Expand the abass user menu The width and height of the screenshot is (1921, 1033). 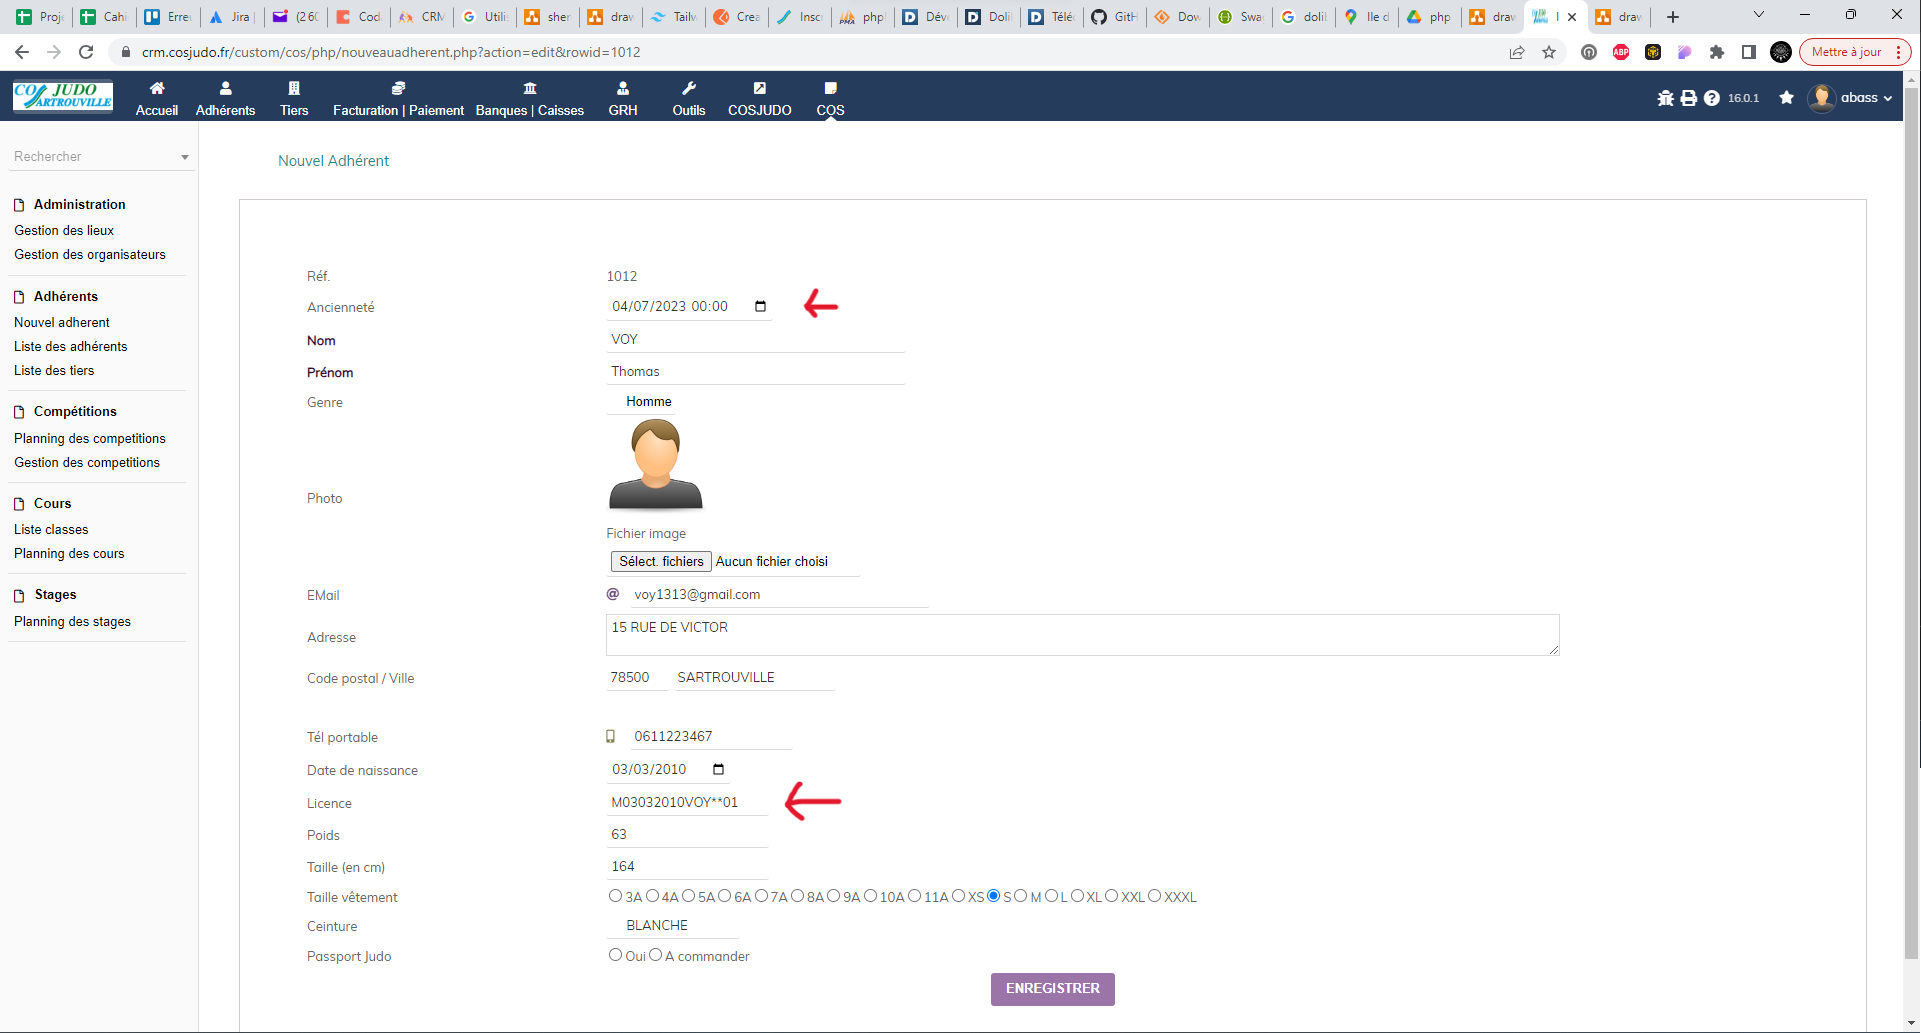[x=1852, y=98]
